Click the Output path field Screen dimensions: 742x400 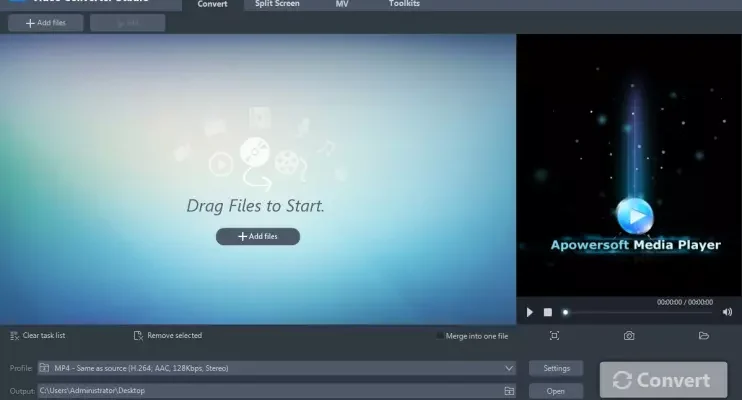271,391
